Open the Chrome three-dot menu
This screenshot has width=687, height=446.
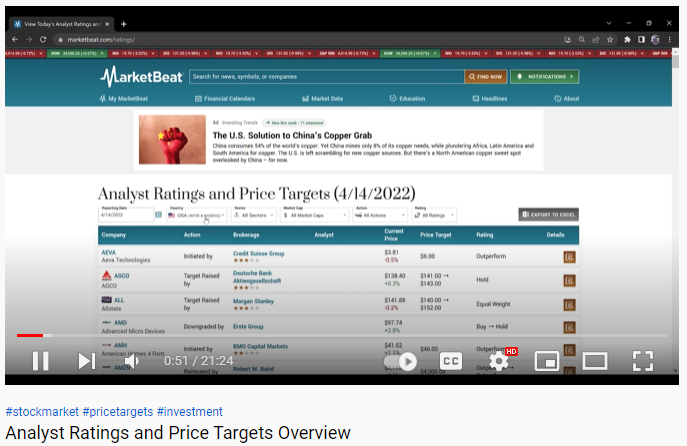pyautogui.click(x=669, y=39)
